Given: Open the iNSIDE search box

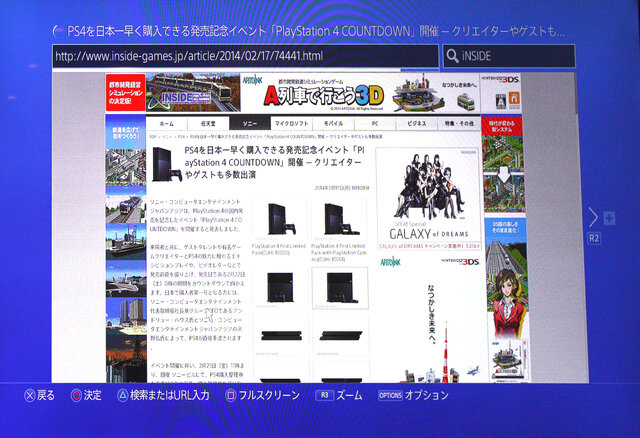Looking at the screenshot, I should click(509, 56).
